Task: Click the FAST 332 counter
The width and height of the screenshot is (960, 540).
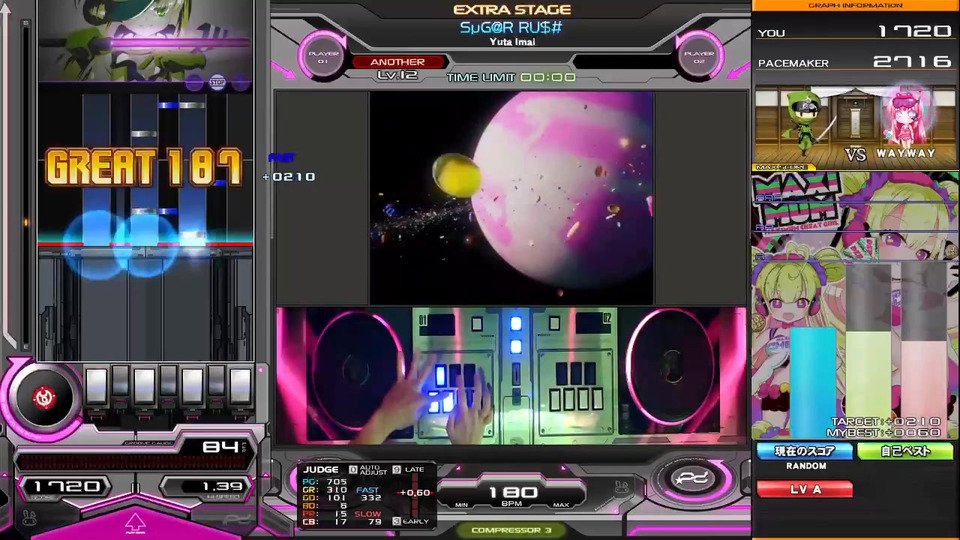Action: [369, 493]
